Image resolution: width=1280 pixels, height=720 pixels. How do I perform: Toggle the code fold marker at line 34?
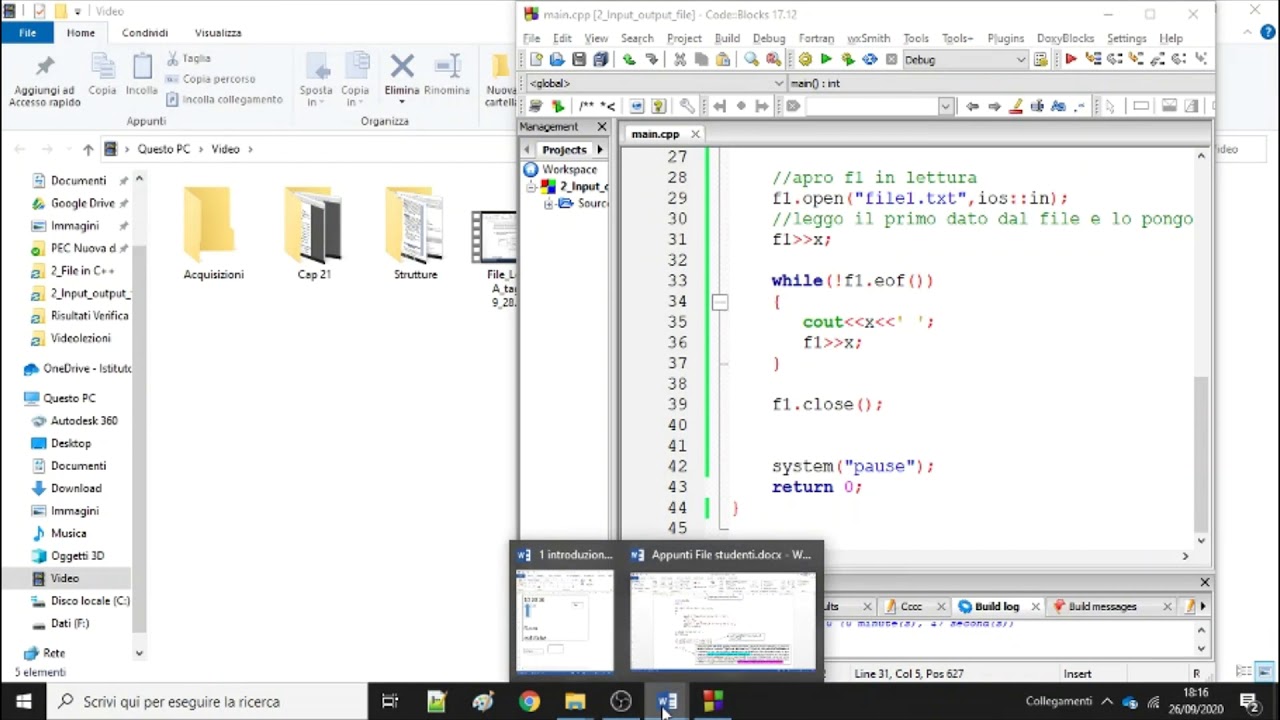(719, 302)
